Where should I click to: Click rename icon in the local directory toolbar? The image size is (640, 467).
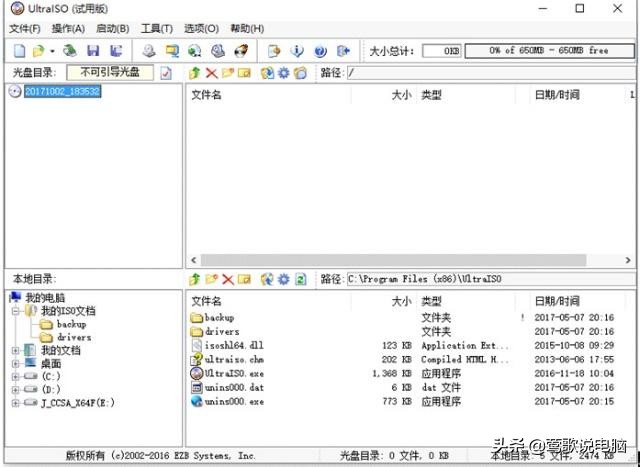(x=244, y=279)
